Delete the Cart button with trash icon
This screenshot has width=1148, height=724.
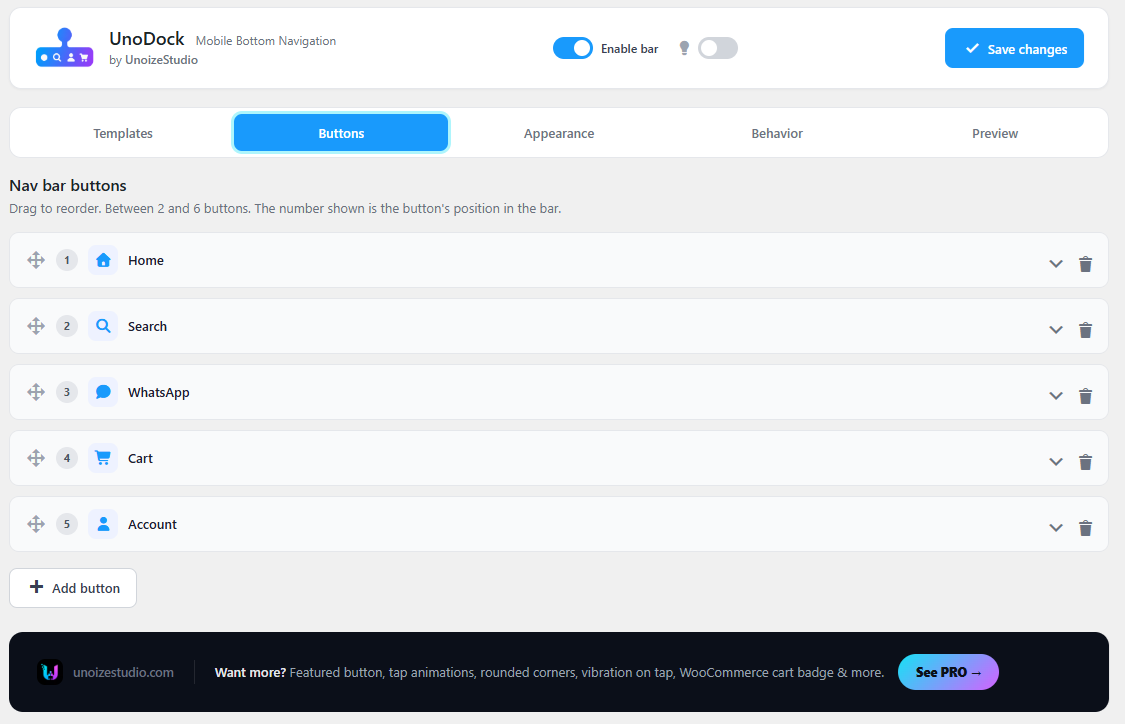click(1085, 461)
